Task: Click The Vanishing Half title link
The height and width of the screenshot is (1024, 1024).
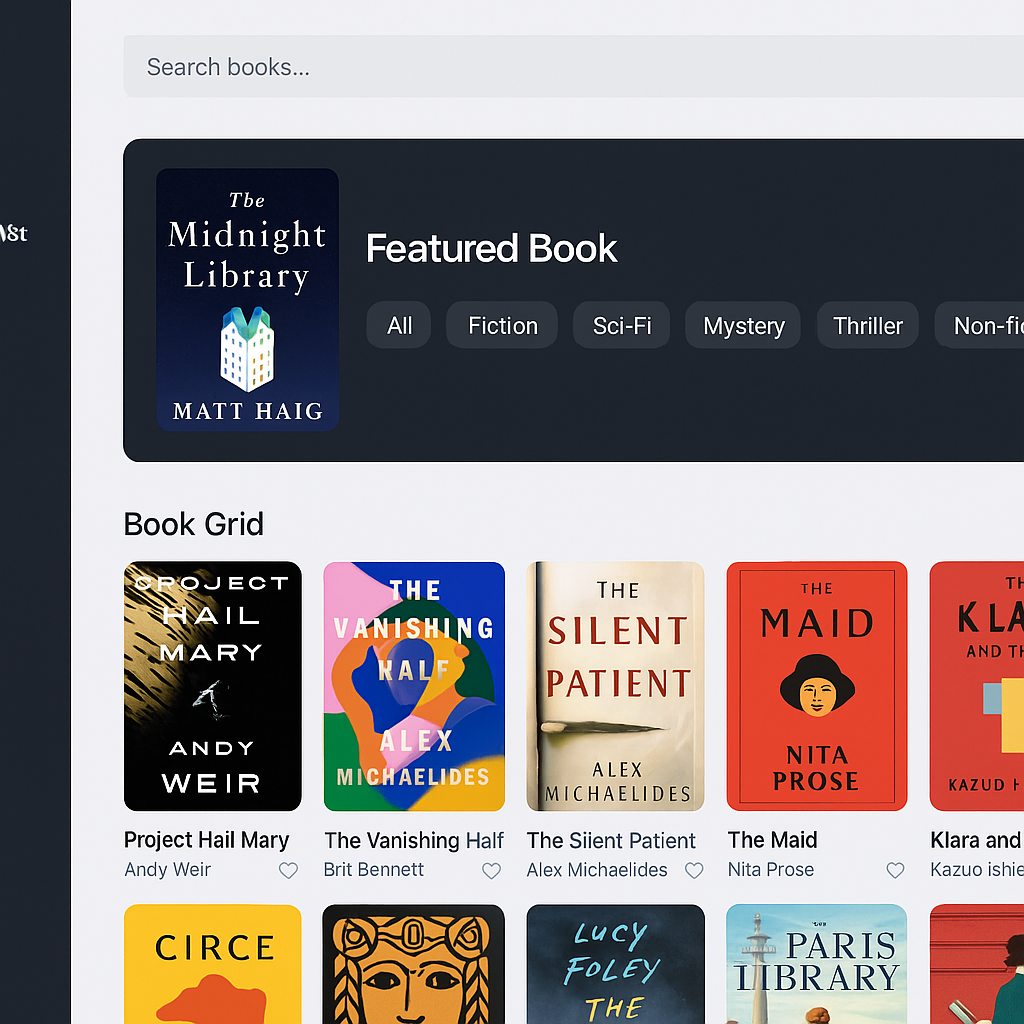Action: click(x=414, y=840)
